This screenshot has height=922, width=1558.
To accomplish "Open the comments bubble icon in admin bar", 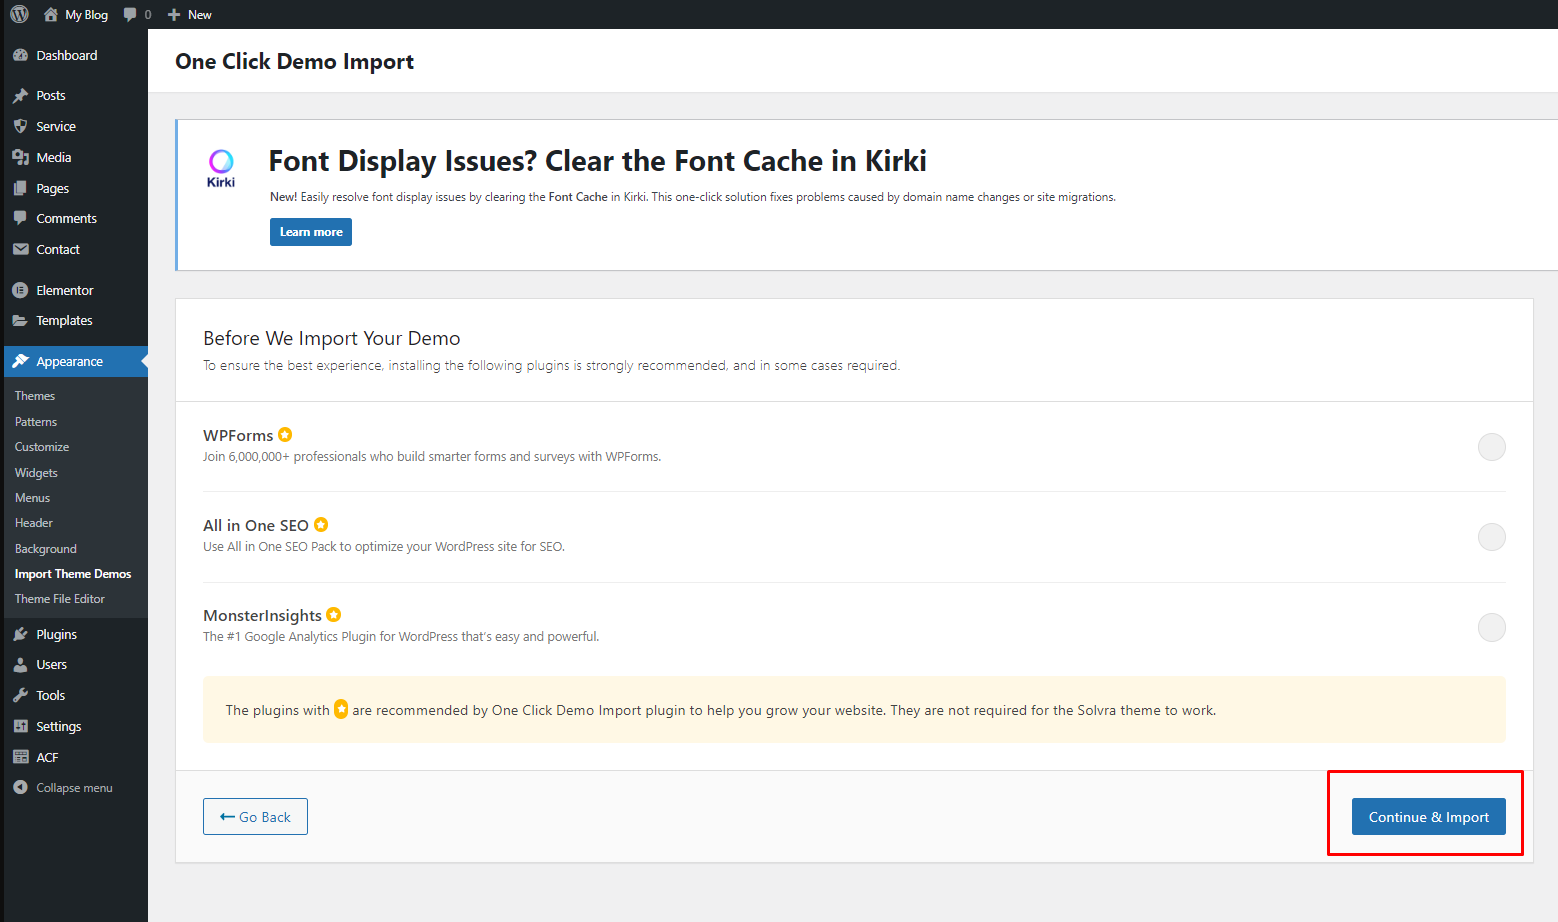I will tap(130, 14).
